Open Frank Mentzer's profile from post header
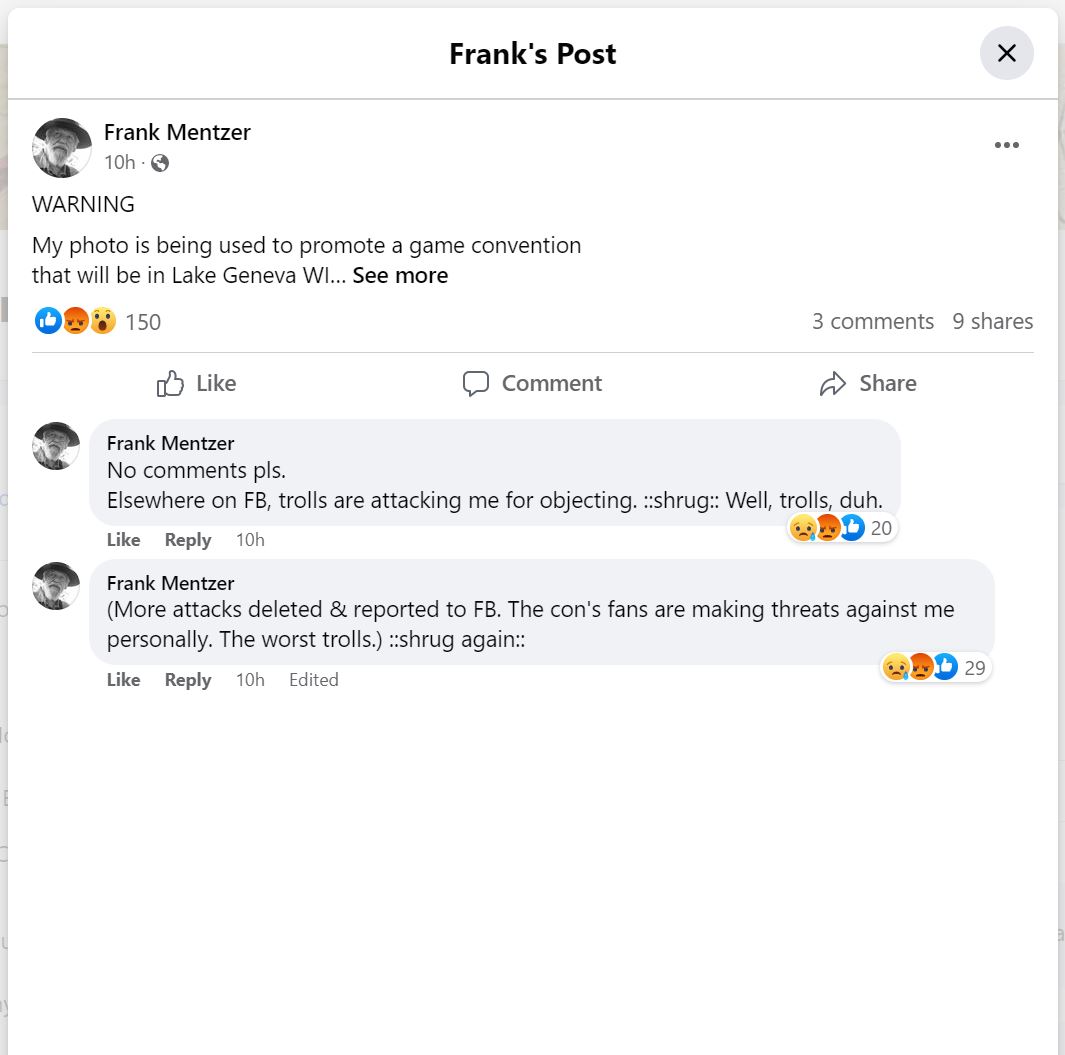The height and width of the screenshot is (1055, 1065). (x=177, y=132)
